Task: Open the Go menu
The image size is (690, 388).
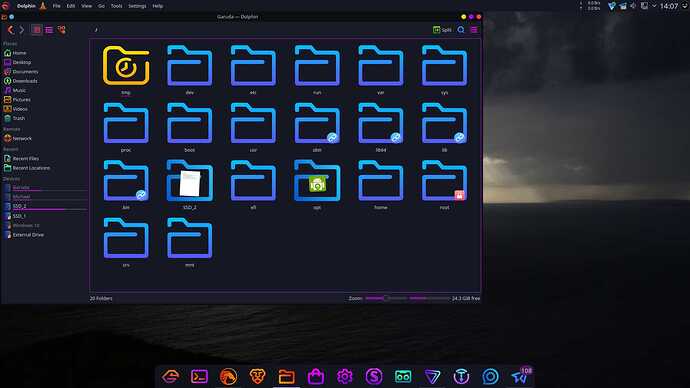Action: [x=101, y=6]
